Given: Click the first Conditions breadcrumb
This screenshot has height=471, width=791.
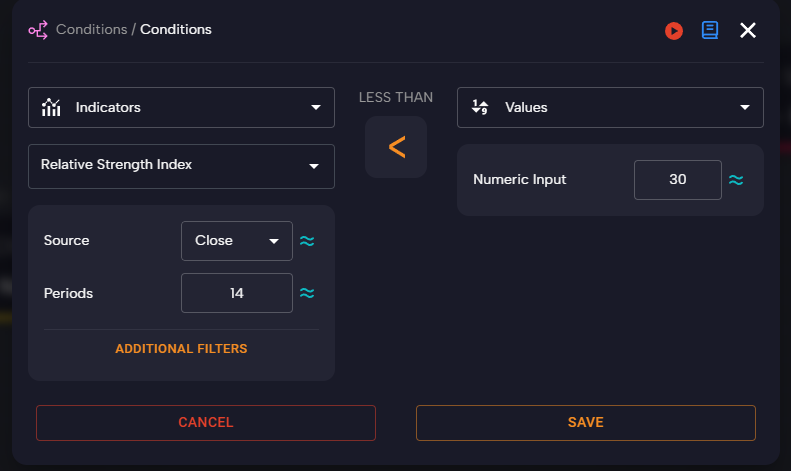Looking at the screenshot, I should click(x=92, y=30).
